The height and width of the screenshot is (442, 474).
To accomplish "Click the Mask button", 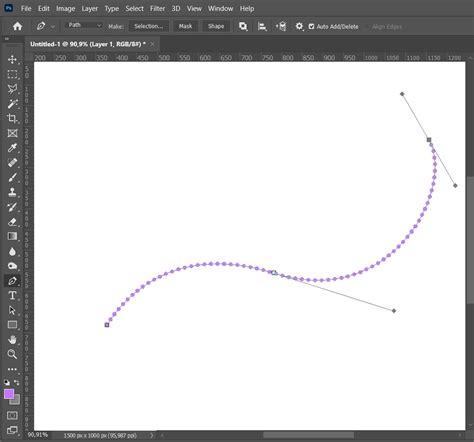I will [185, 26].
